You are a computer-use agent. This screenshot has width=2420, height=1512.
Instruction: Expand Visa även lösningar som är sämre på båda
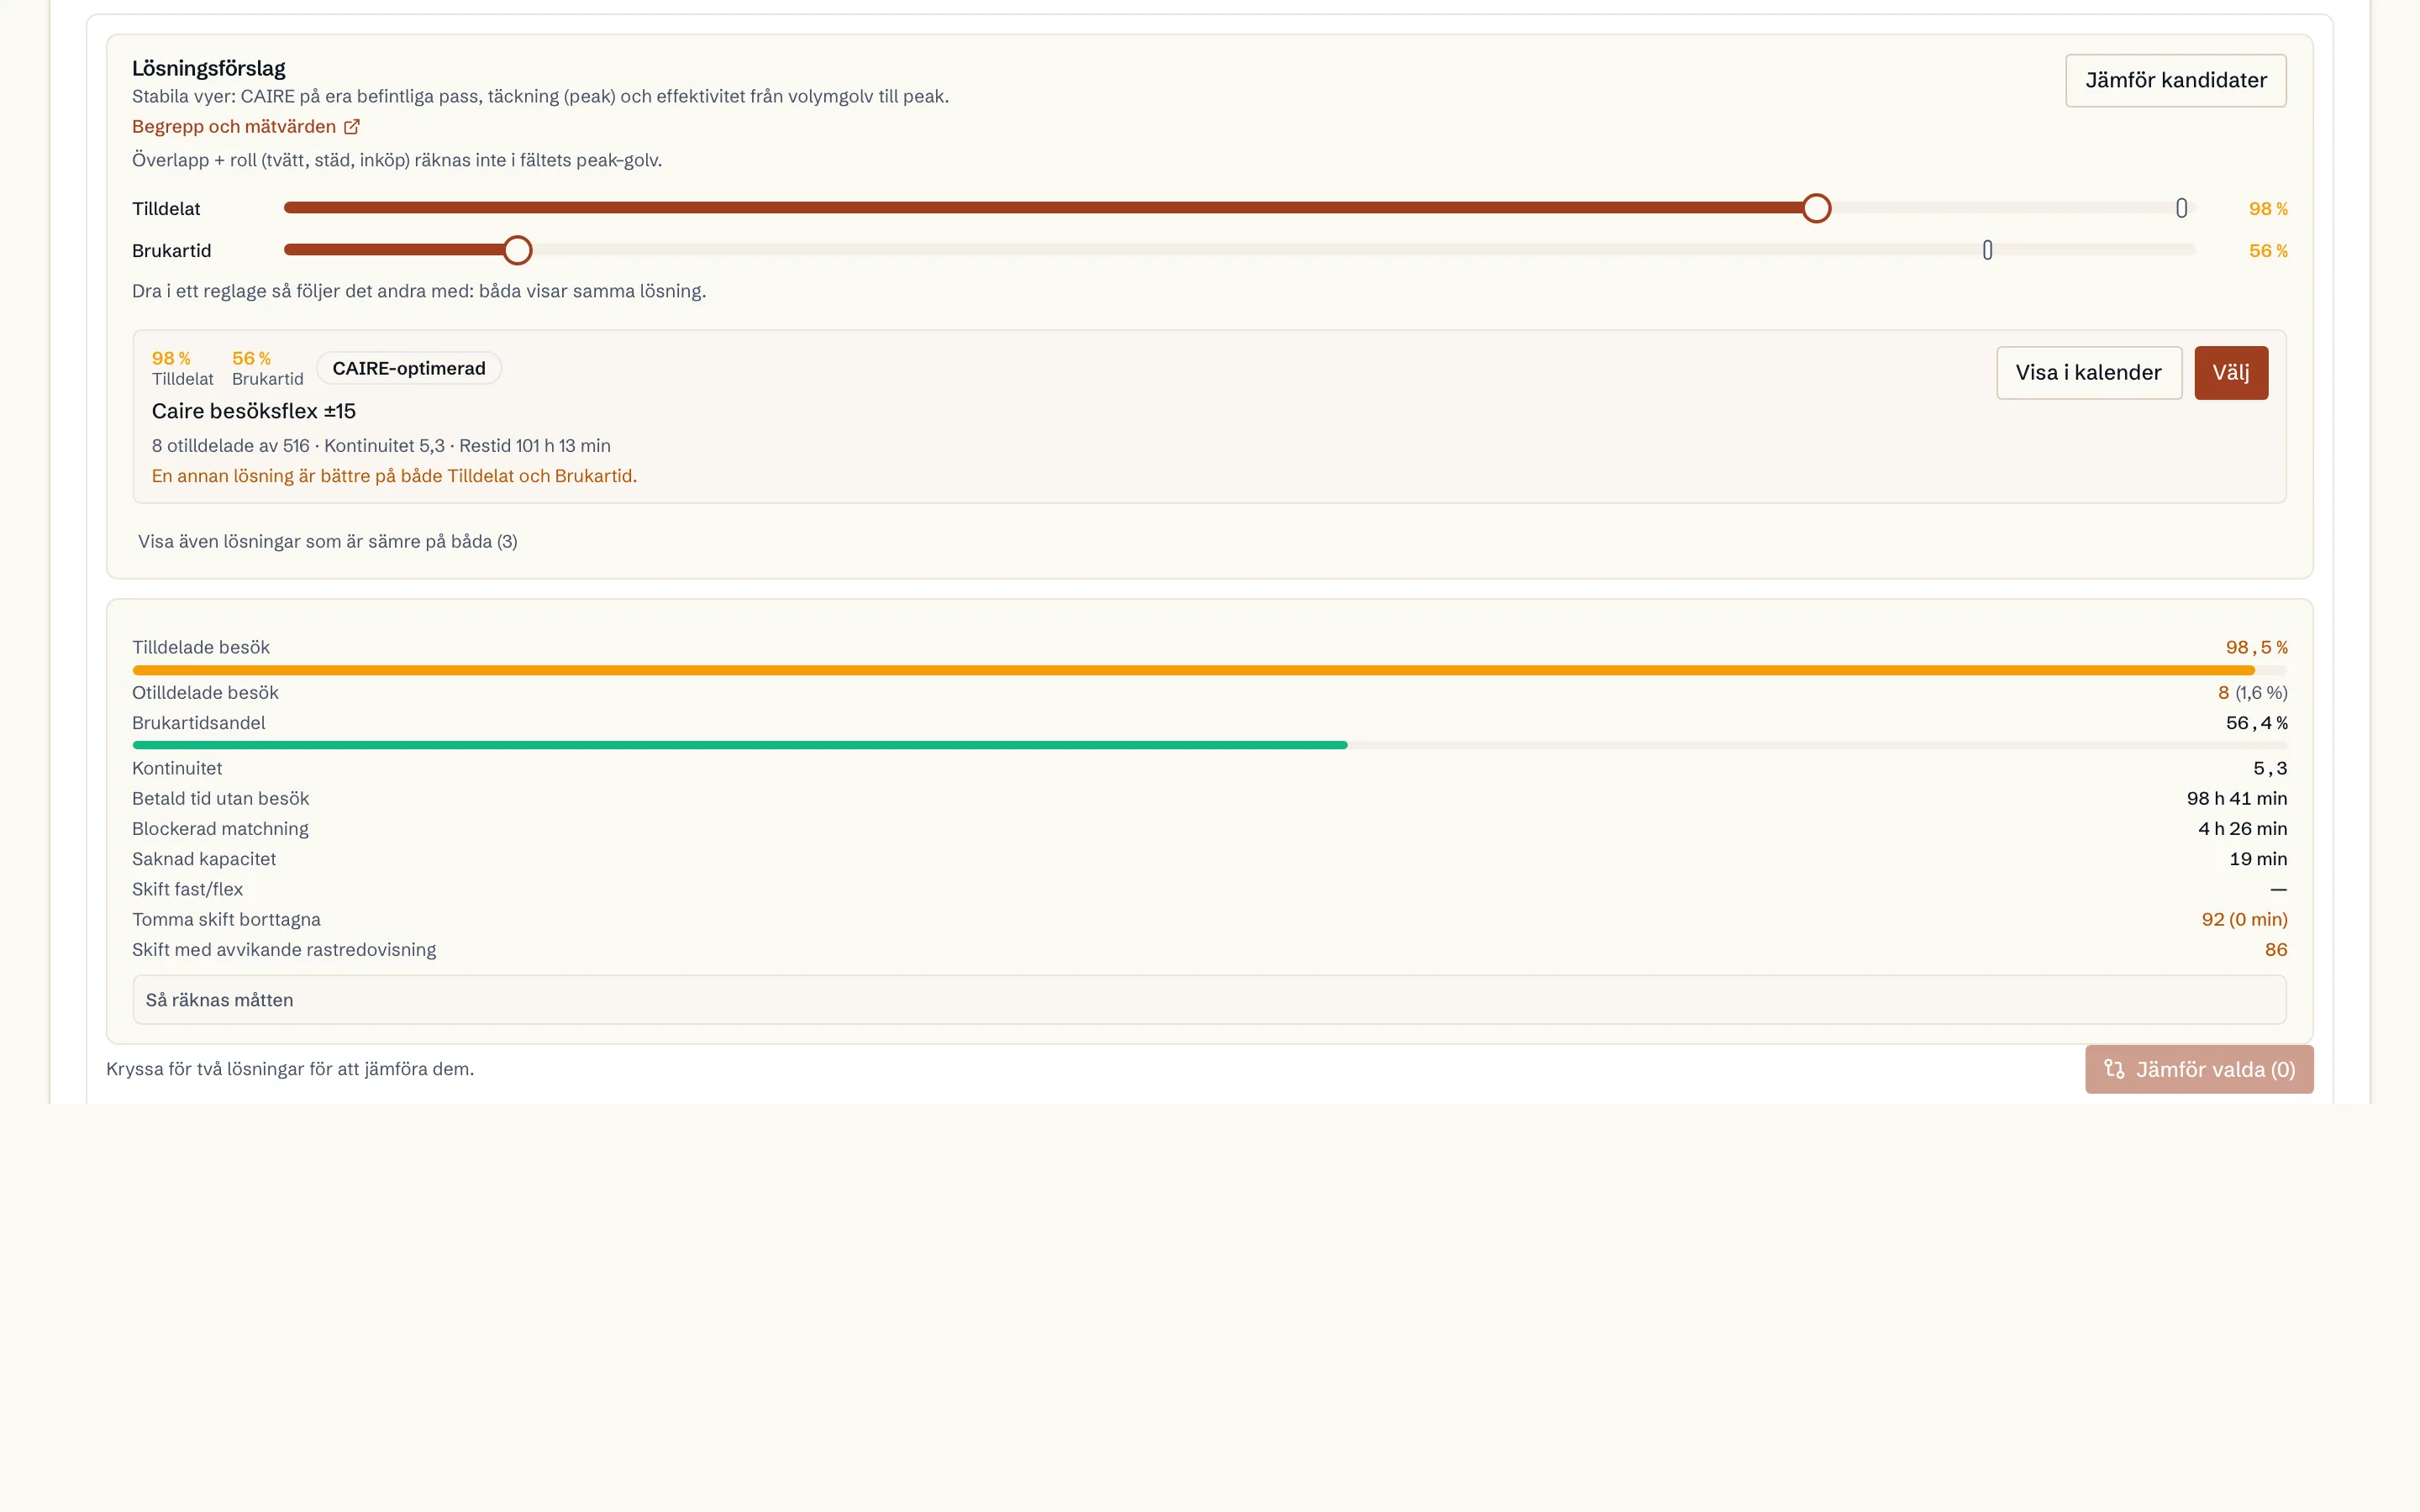tap(327, 542)
